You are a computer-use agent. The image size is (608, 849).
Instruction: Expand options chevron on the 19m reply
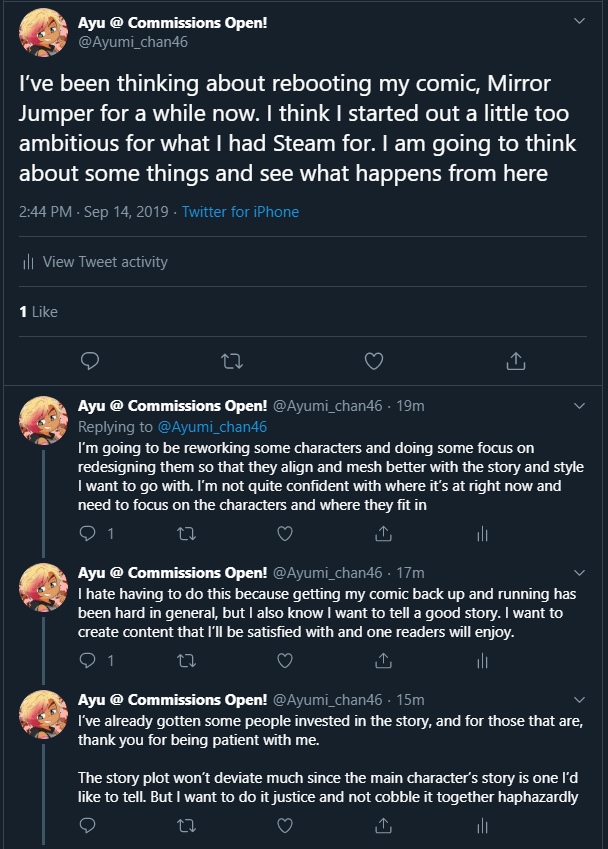(x=579, y=406)
